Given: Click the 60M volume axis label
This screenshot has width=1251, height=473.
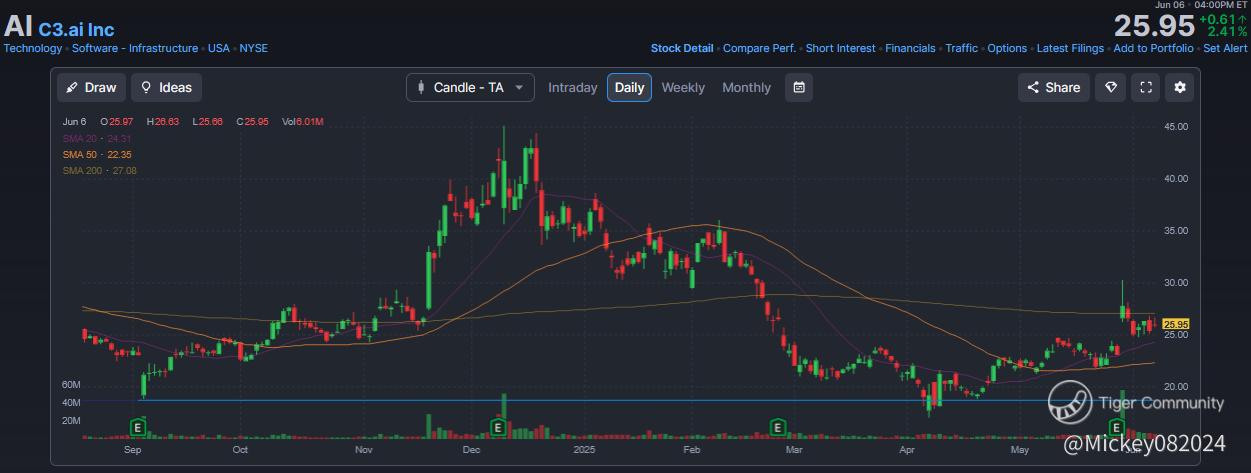Looking at the screenshot, I should [x=71, y=385].
